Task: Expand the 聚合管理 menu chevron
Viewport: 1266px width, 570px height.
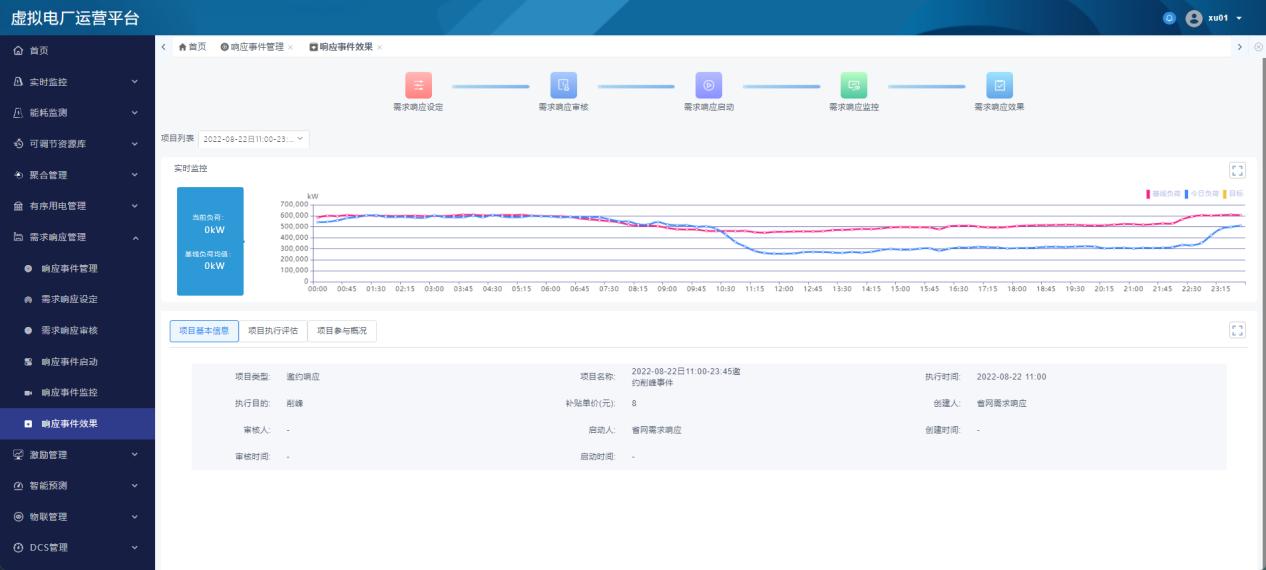Action: click(x=135, y=175)
